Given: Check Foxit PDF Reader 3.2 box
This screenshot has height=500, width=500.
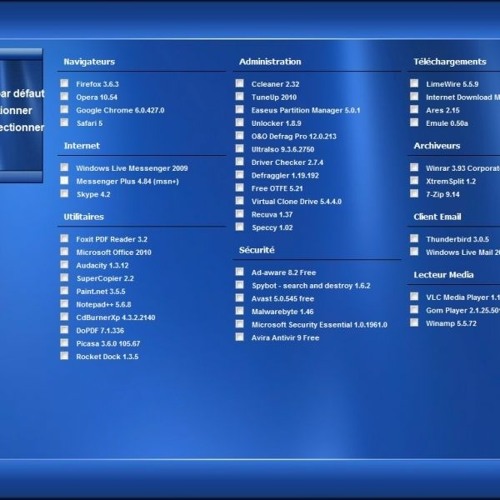Looking at the screenshot, I should click(x=64, y=238).
